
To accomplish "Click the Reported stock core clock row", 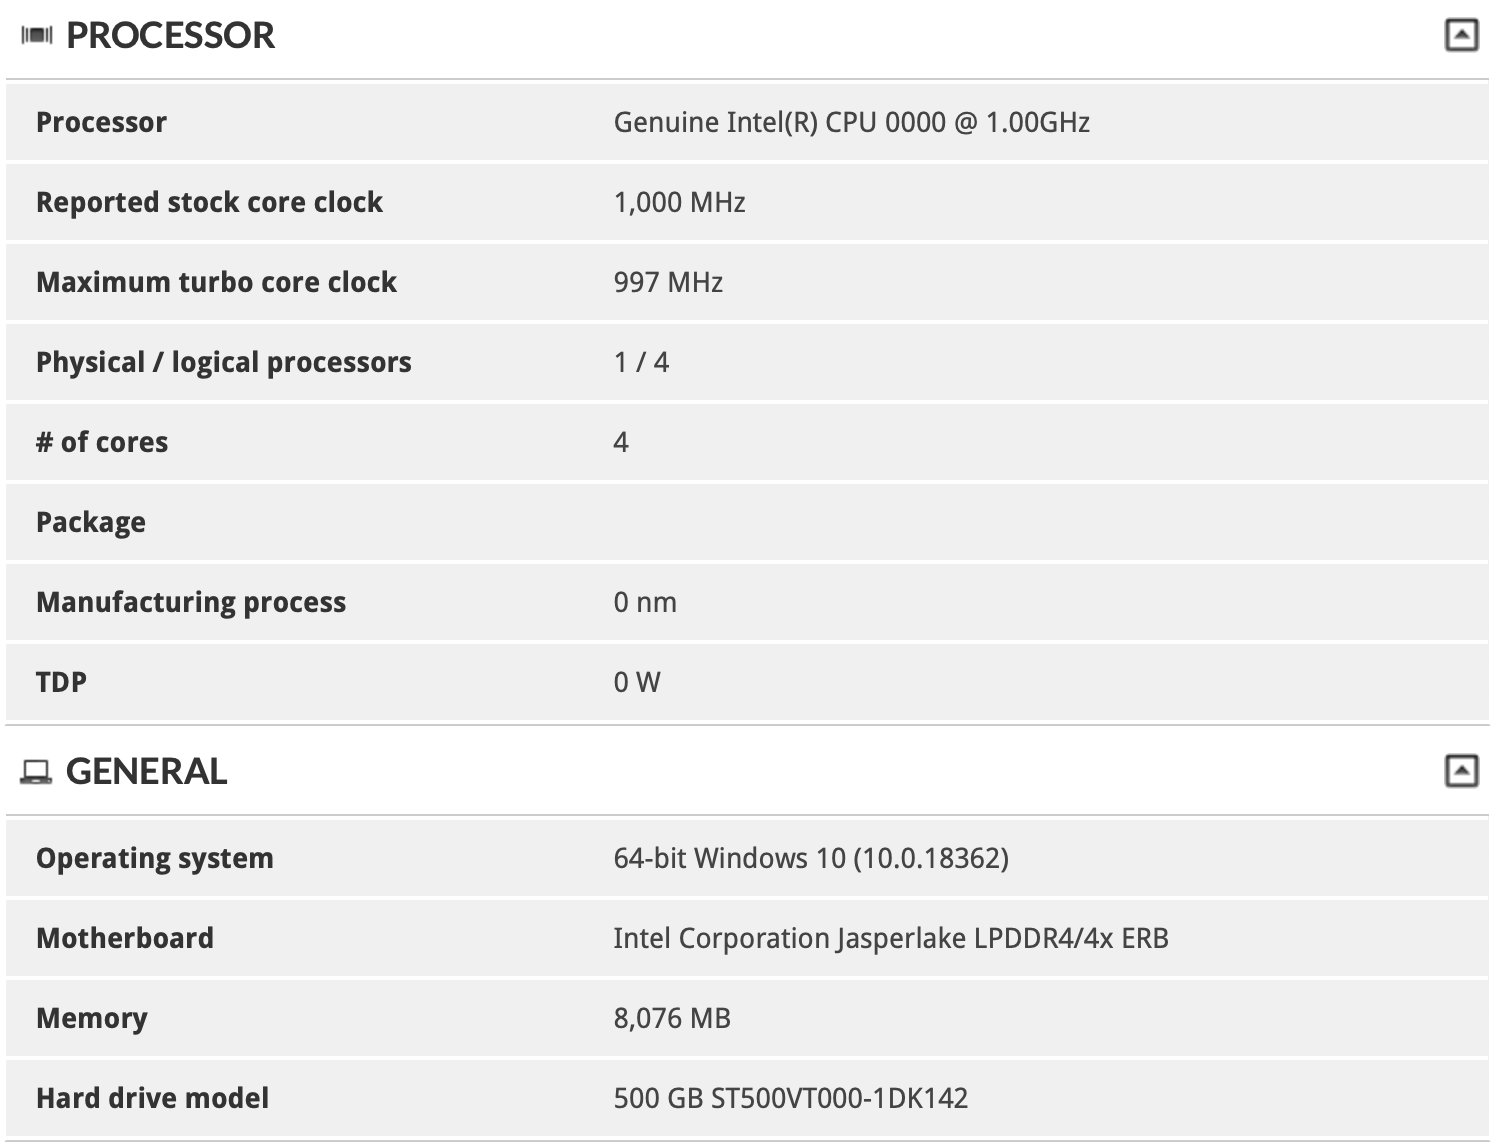I will pos(747,202).
